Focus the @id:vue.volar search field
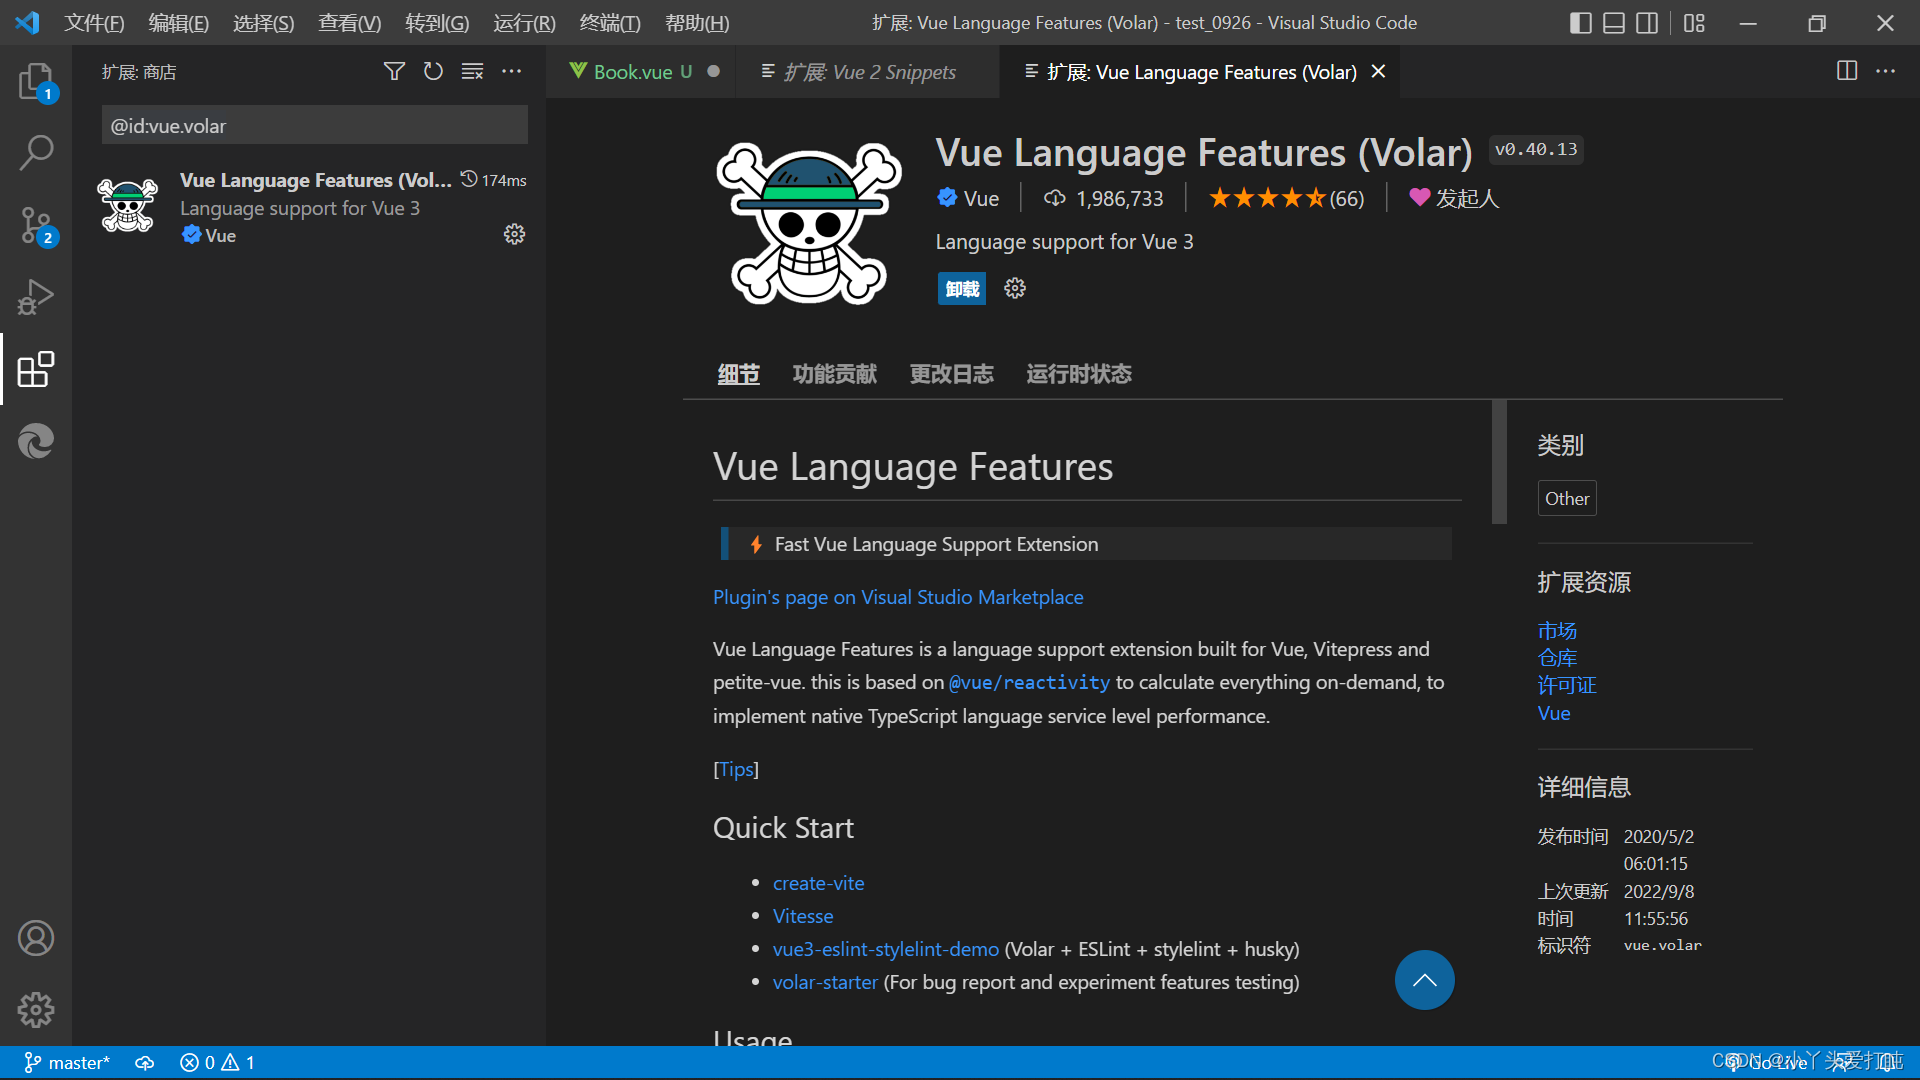The width and height of the screenshot is (1920, 1080). click(314, 126)
